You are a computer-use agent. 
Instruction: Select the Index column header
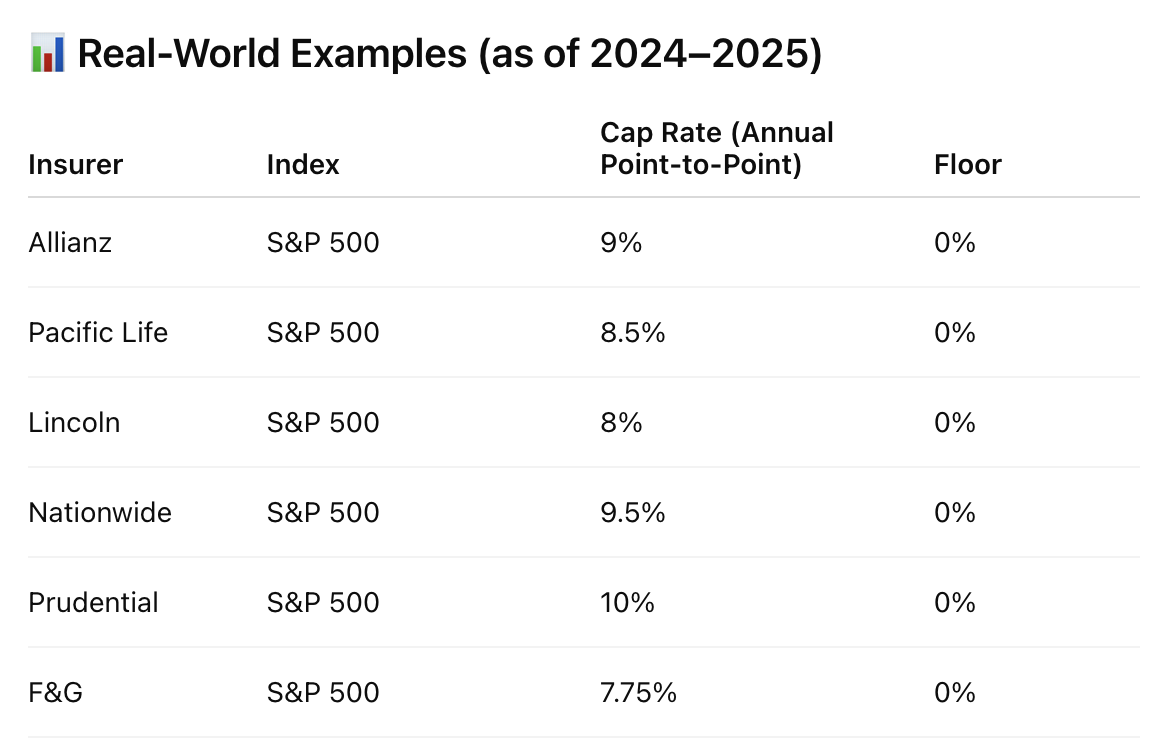(x=303, y=164)
